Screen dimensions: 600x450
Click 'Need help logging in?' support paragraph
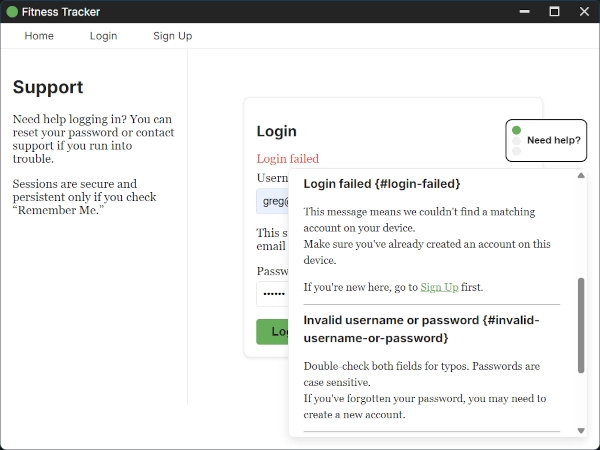click(93, 139)
